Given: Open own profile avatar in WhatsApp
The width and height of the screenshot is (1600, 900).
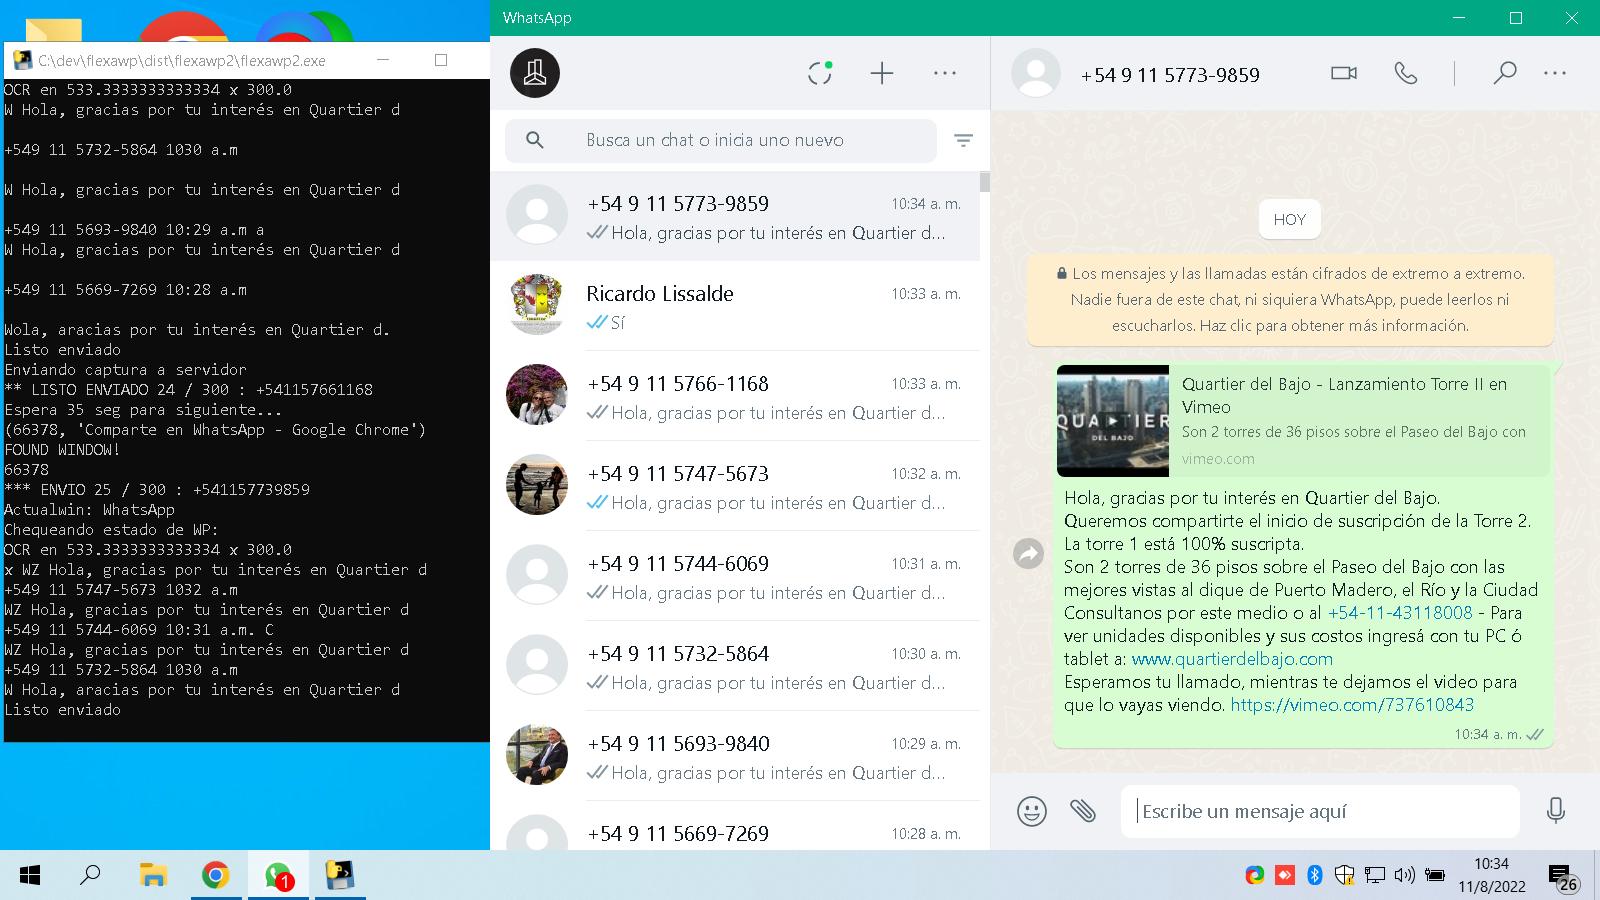Looking at the screenshot, I should [x=535, y=73].
